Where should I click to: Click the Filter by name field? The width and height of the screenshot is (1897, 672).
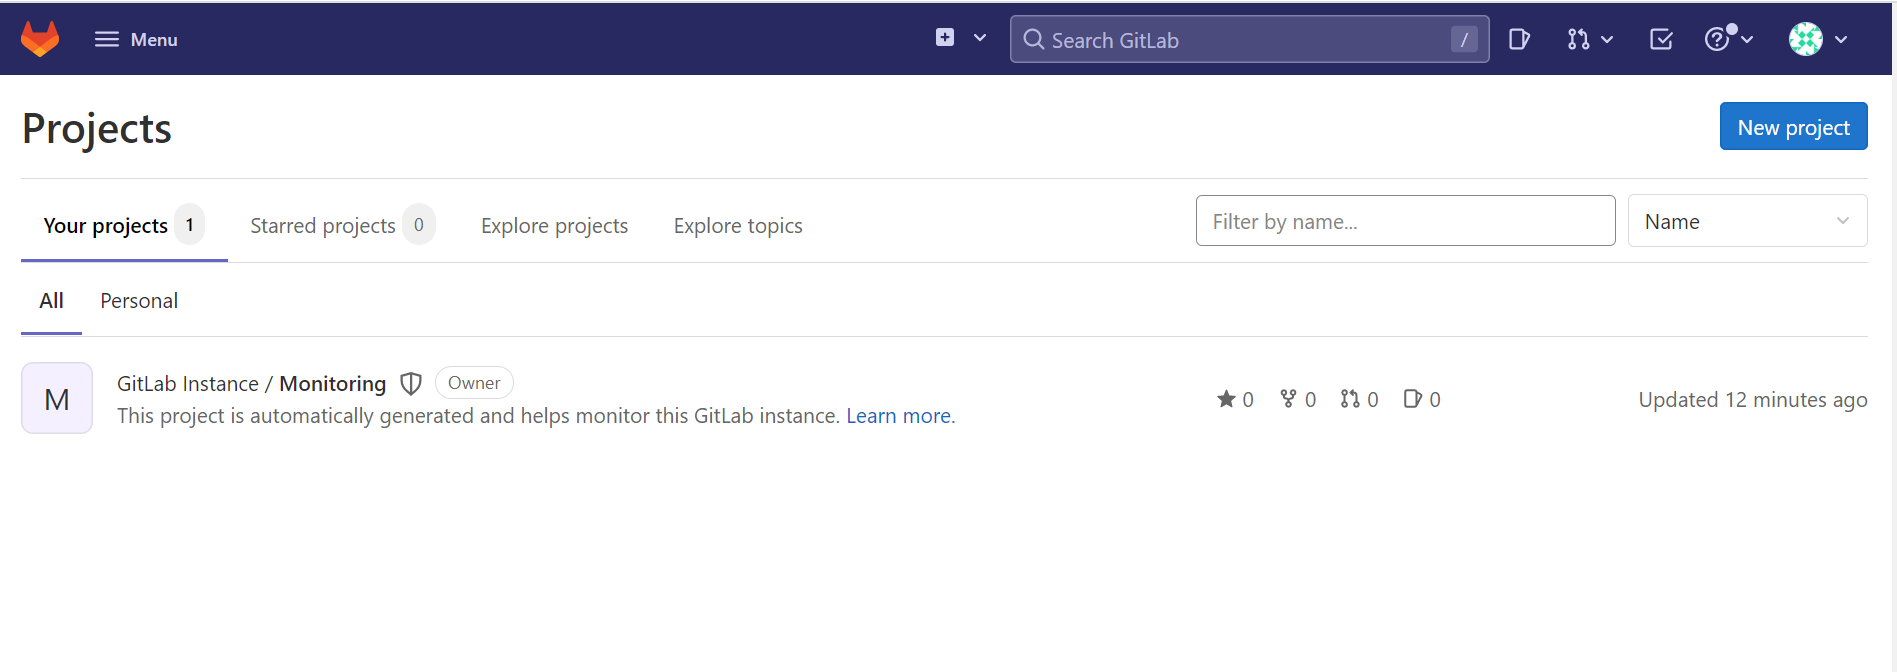click(1405, 221)
